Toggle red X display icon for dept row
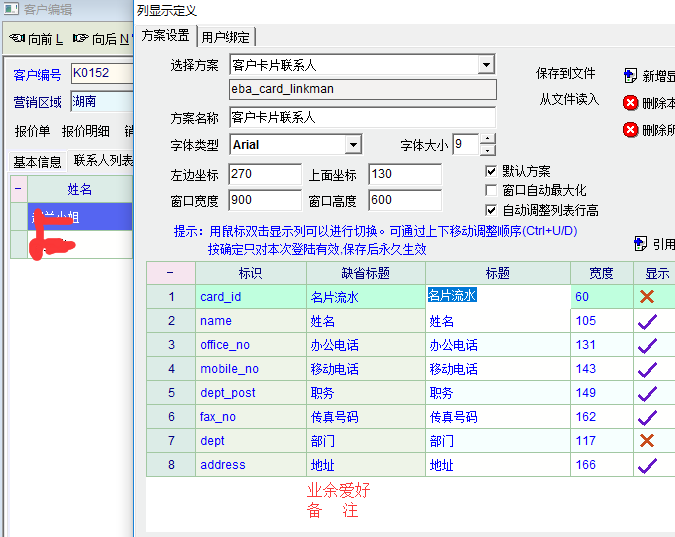This screenshot has width=675, height=537. click(x=647, y=441)
